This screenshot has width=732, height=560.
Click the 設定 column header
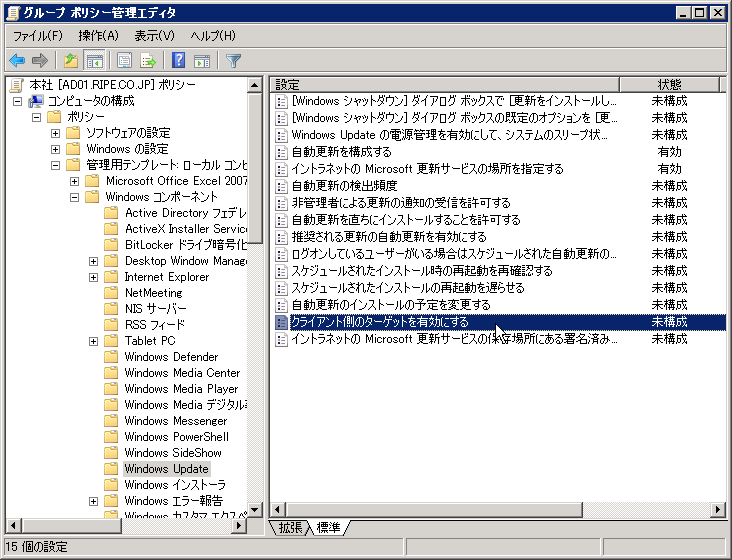(445, 84)
